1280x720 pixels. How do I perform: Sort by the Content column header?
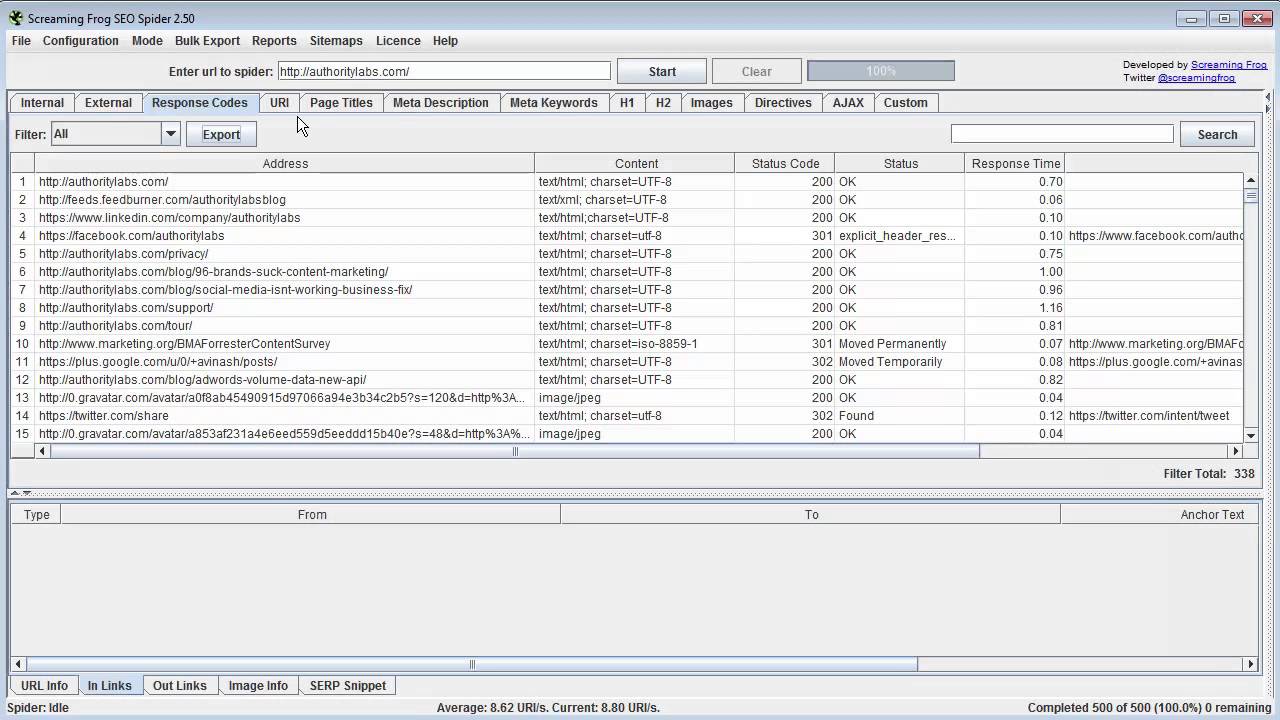(636, 163)
